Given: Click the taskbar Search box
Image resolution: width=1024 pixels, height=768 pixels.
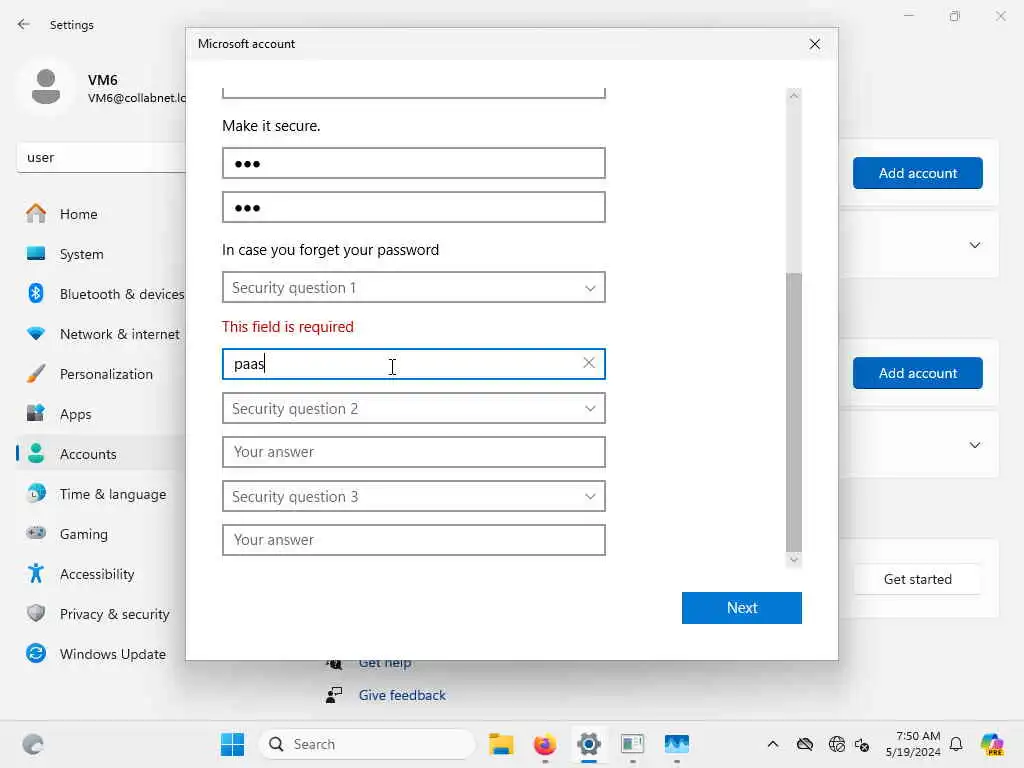Looking at the screenshot, I should point(368,744).
